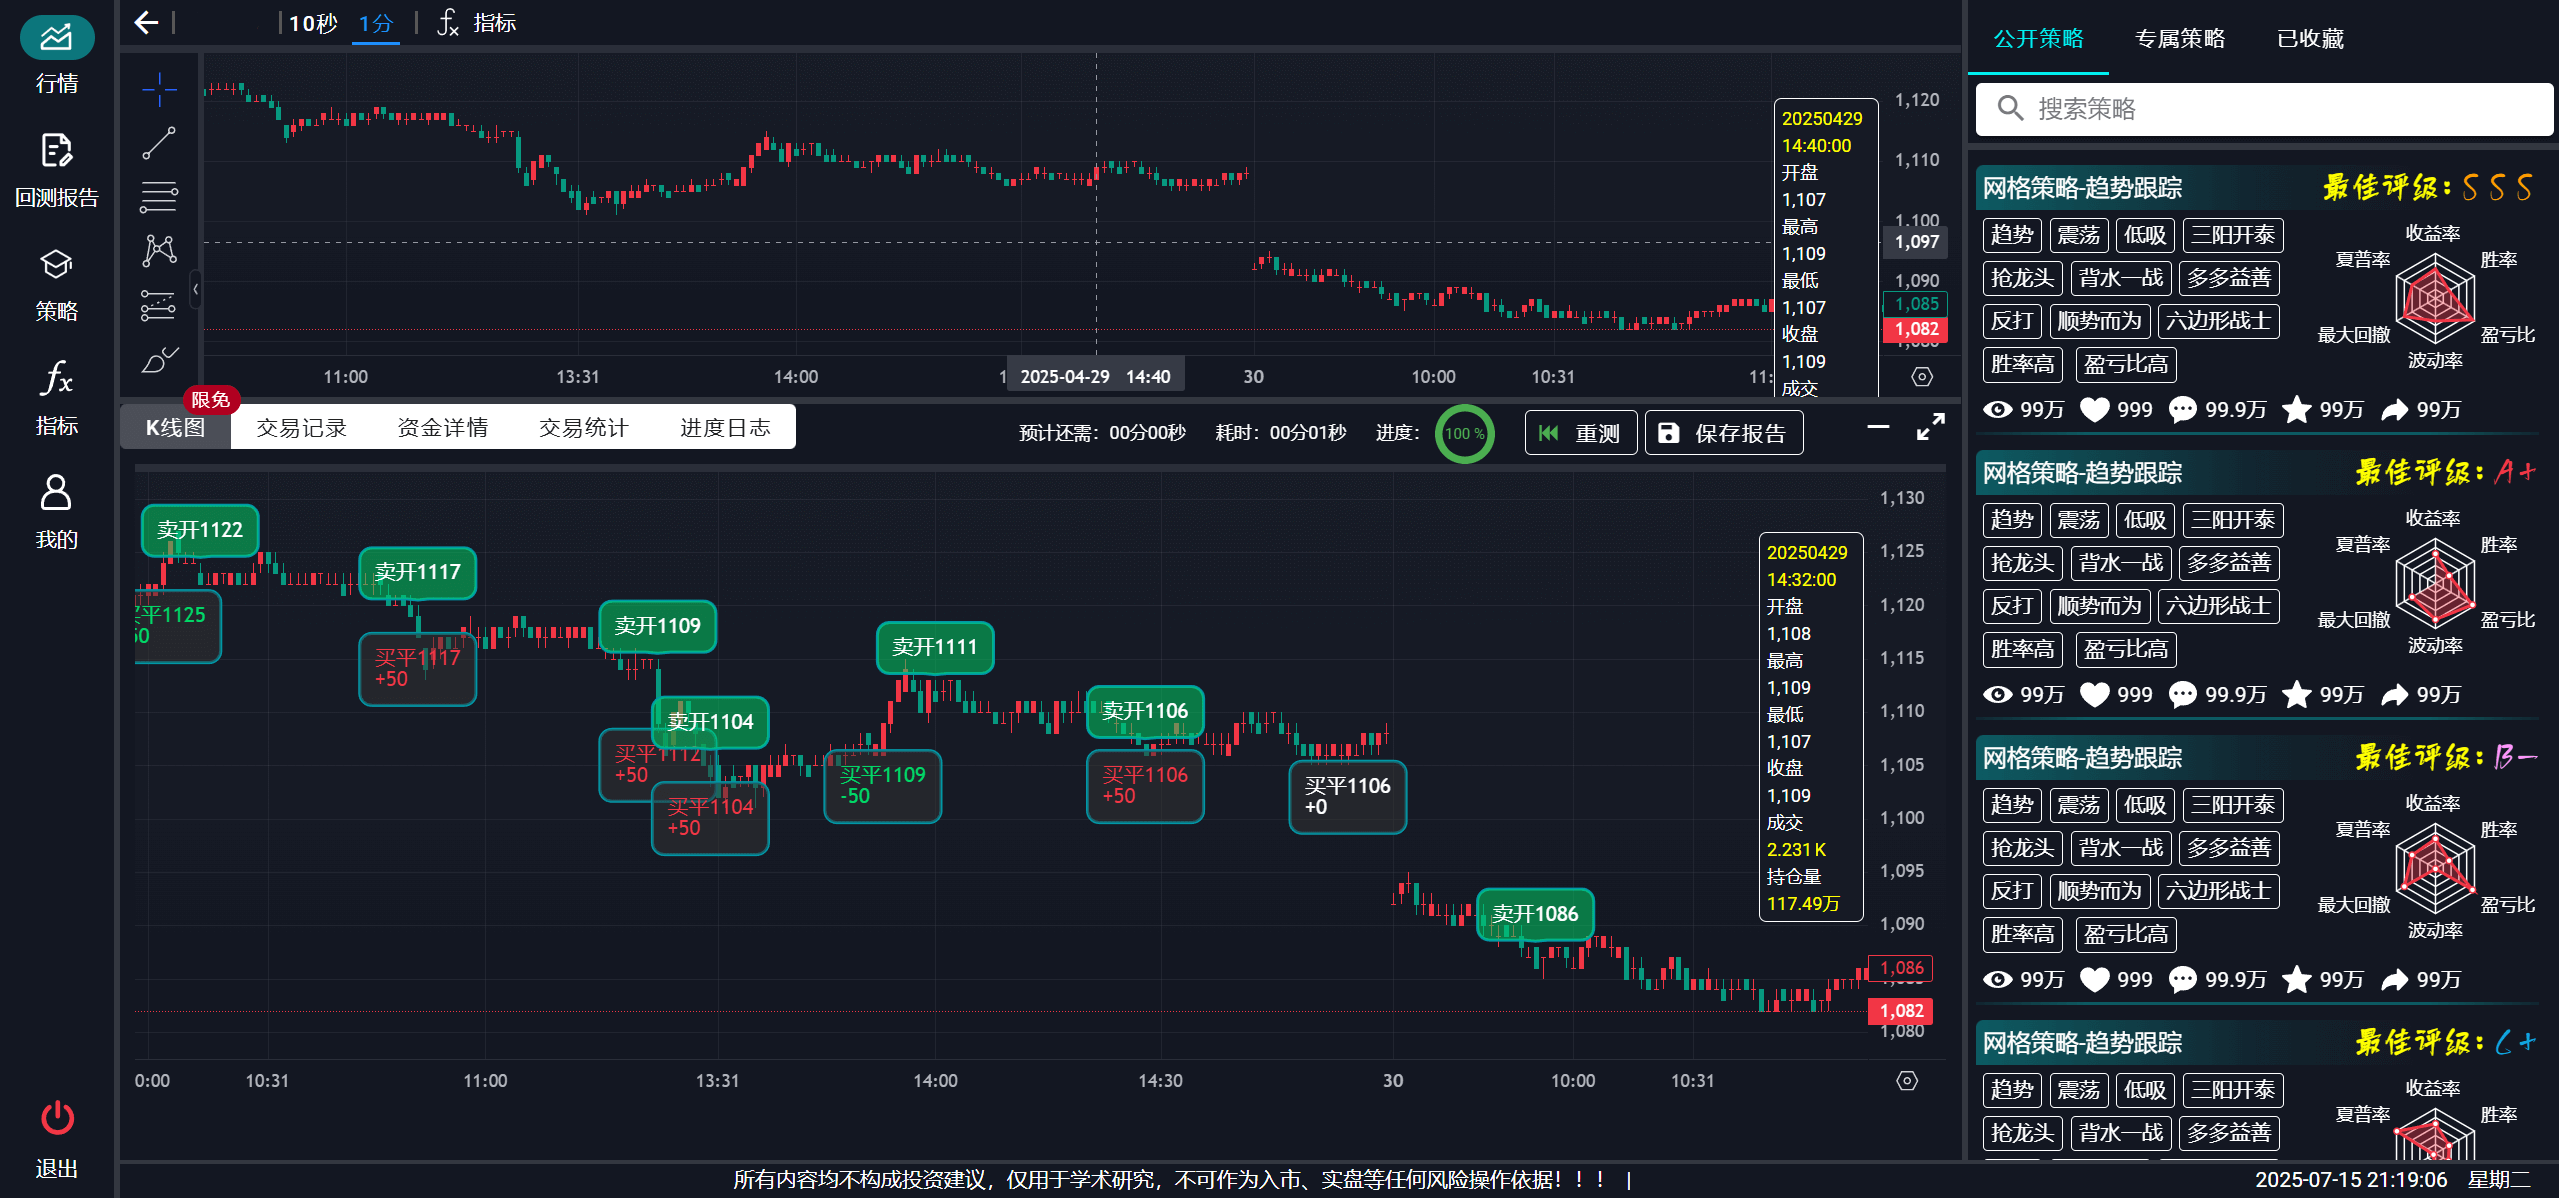
Task: Like the B- rated strategy heart
Action: pyautogui.click(x=2094, y=980)
